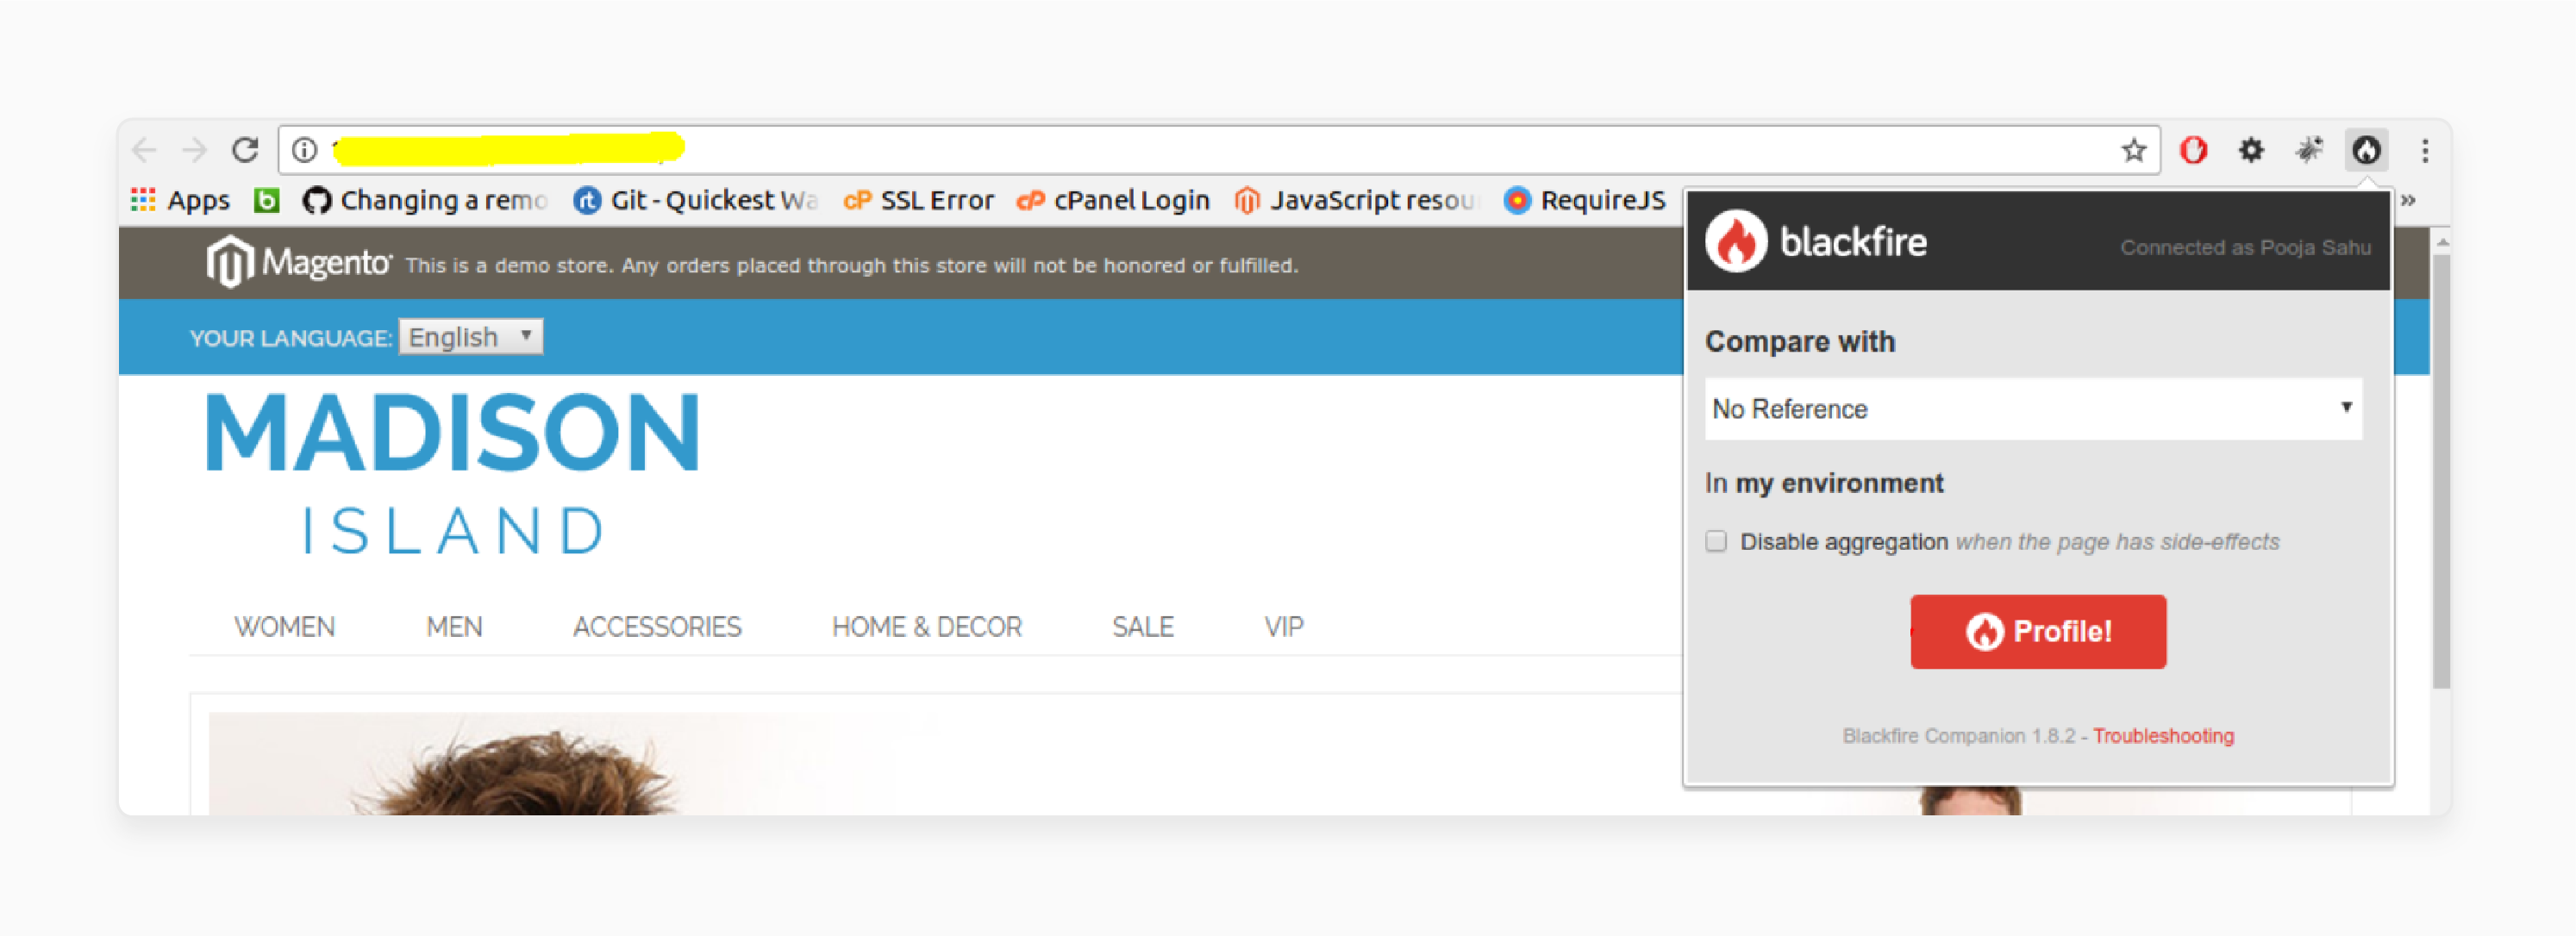The width and height of the screenshot is (2576, 936).
Task: Enable the Disable aggregation checkbox
Action: [x=1716, y=541]
